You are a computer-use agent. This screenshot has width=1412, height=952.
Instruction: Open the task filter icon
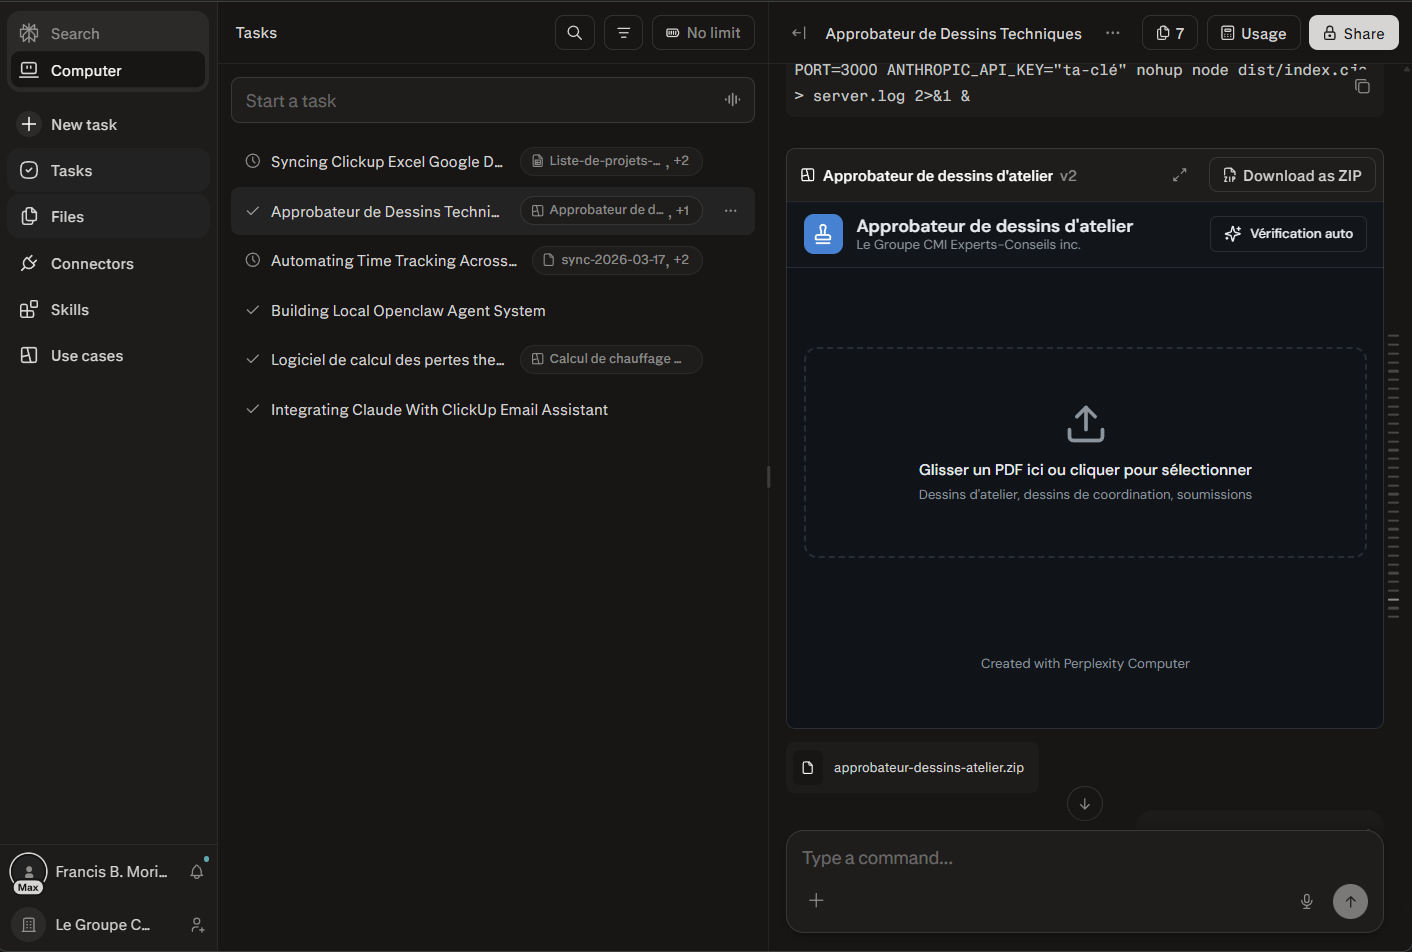pyautogui.click(x=623, y=33)
